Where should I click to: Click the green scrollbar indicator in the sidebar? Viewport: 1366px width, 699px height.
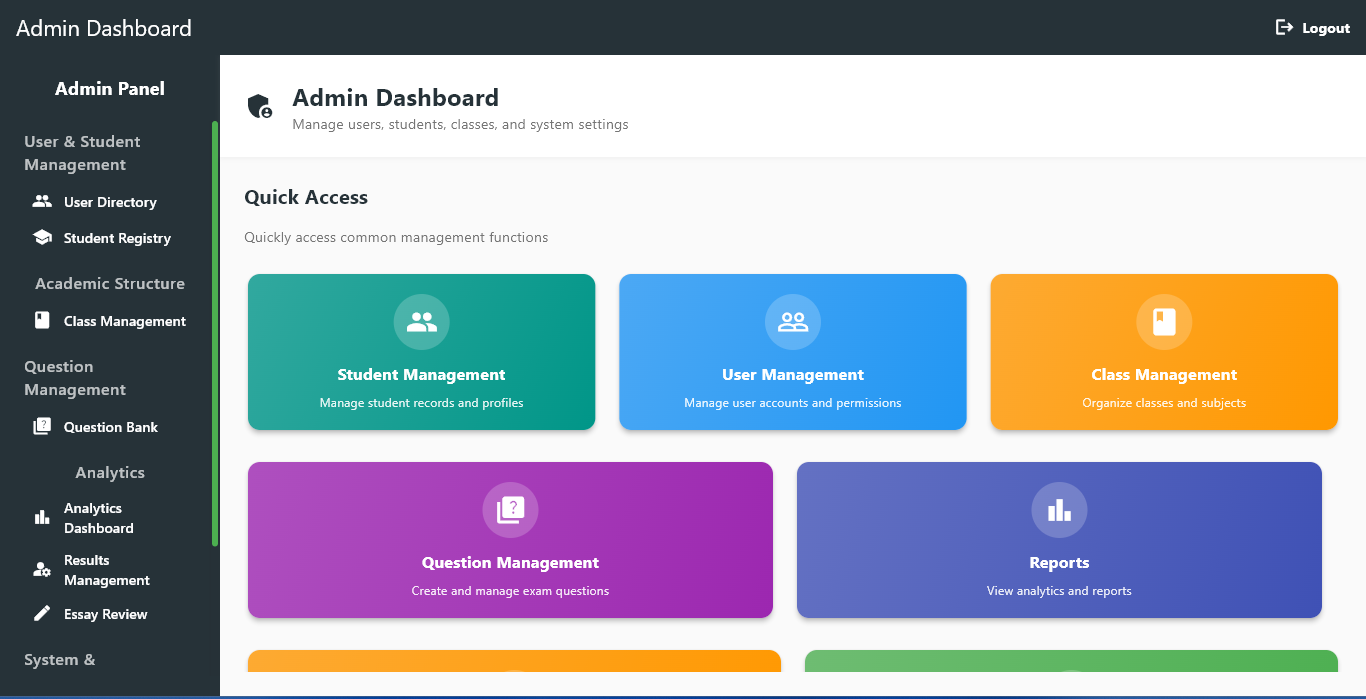(x=215, y=330)
